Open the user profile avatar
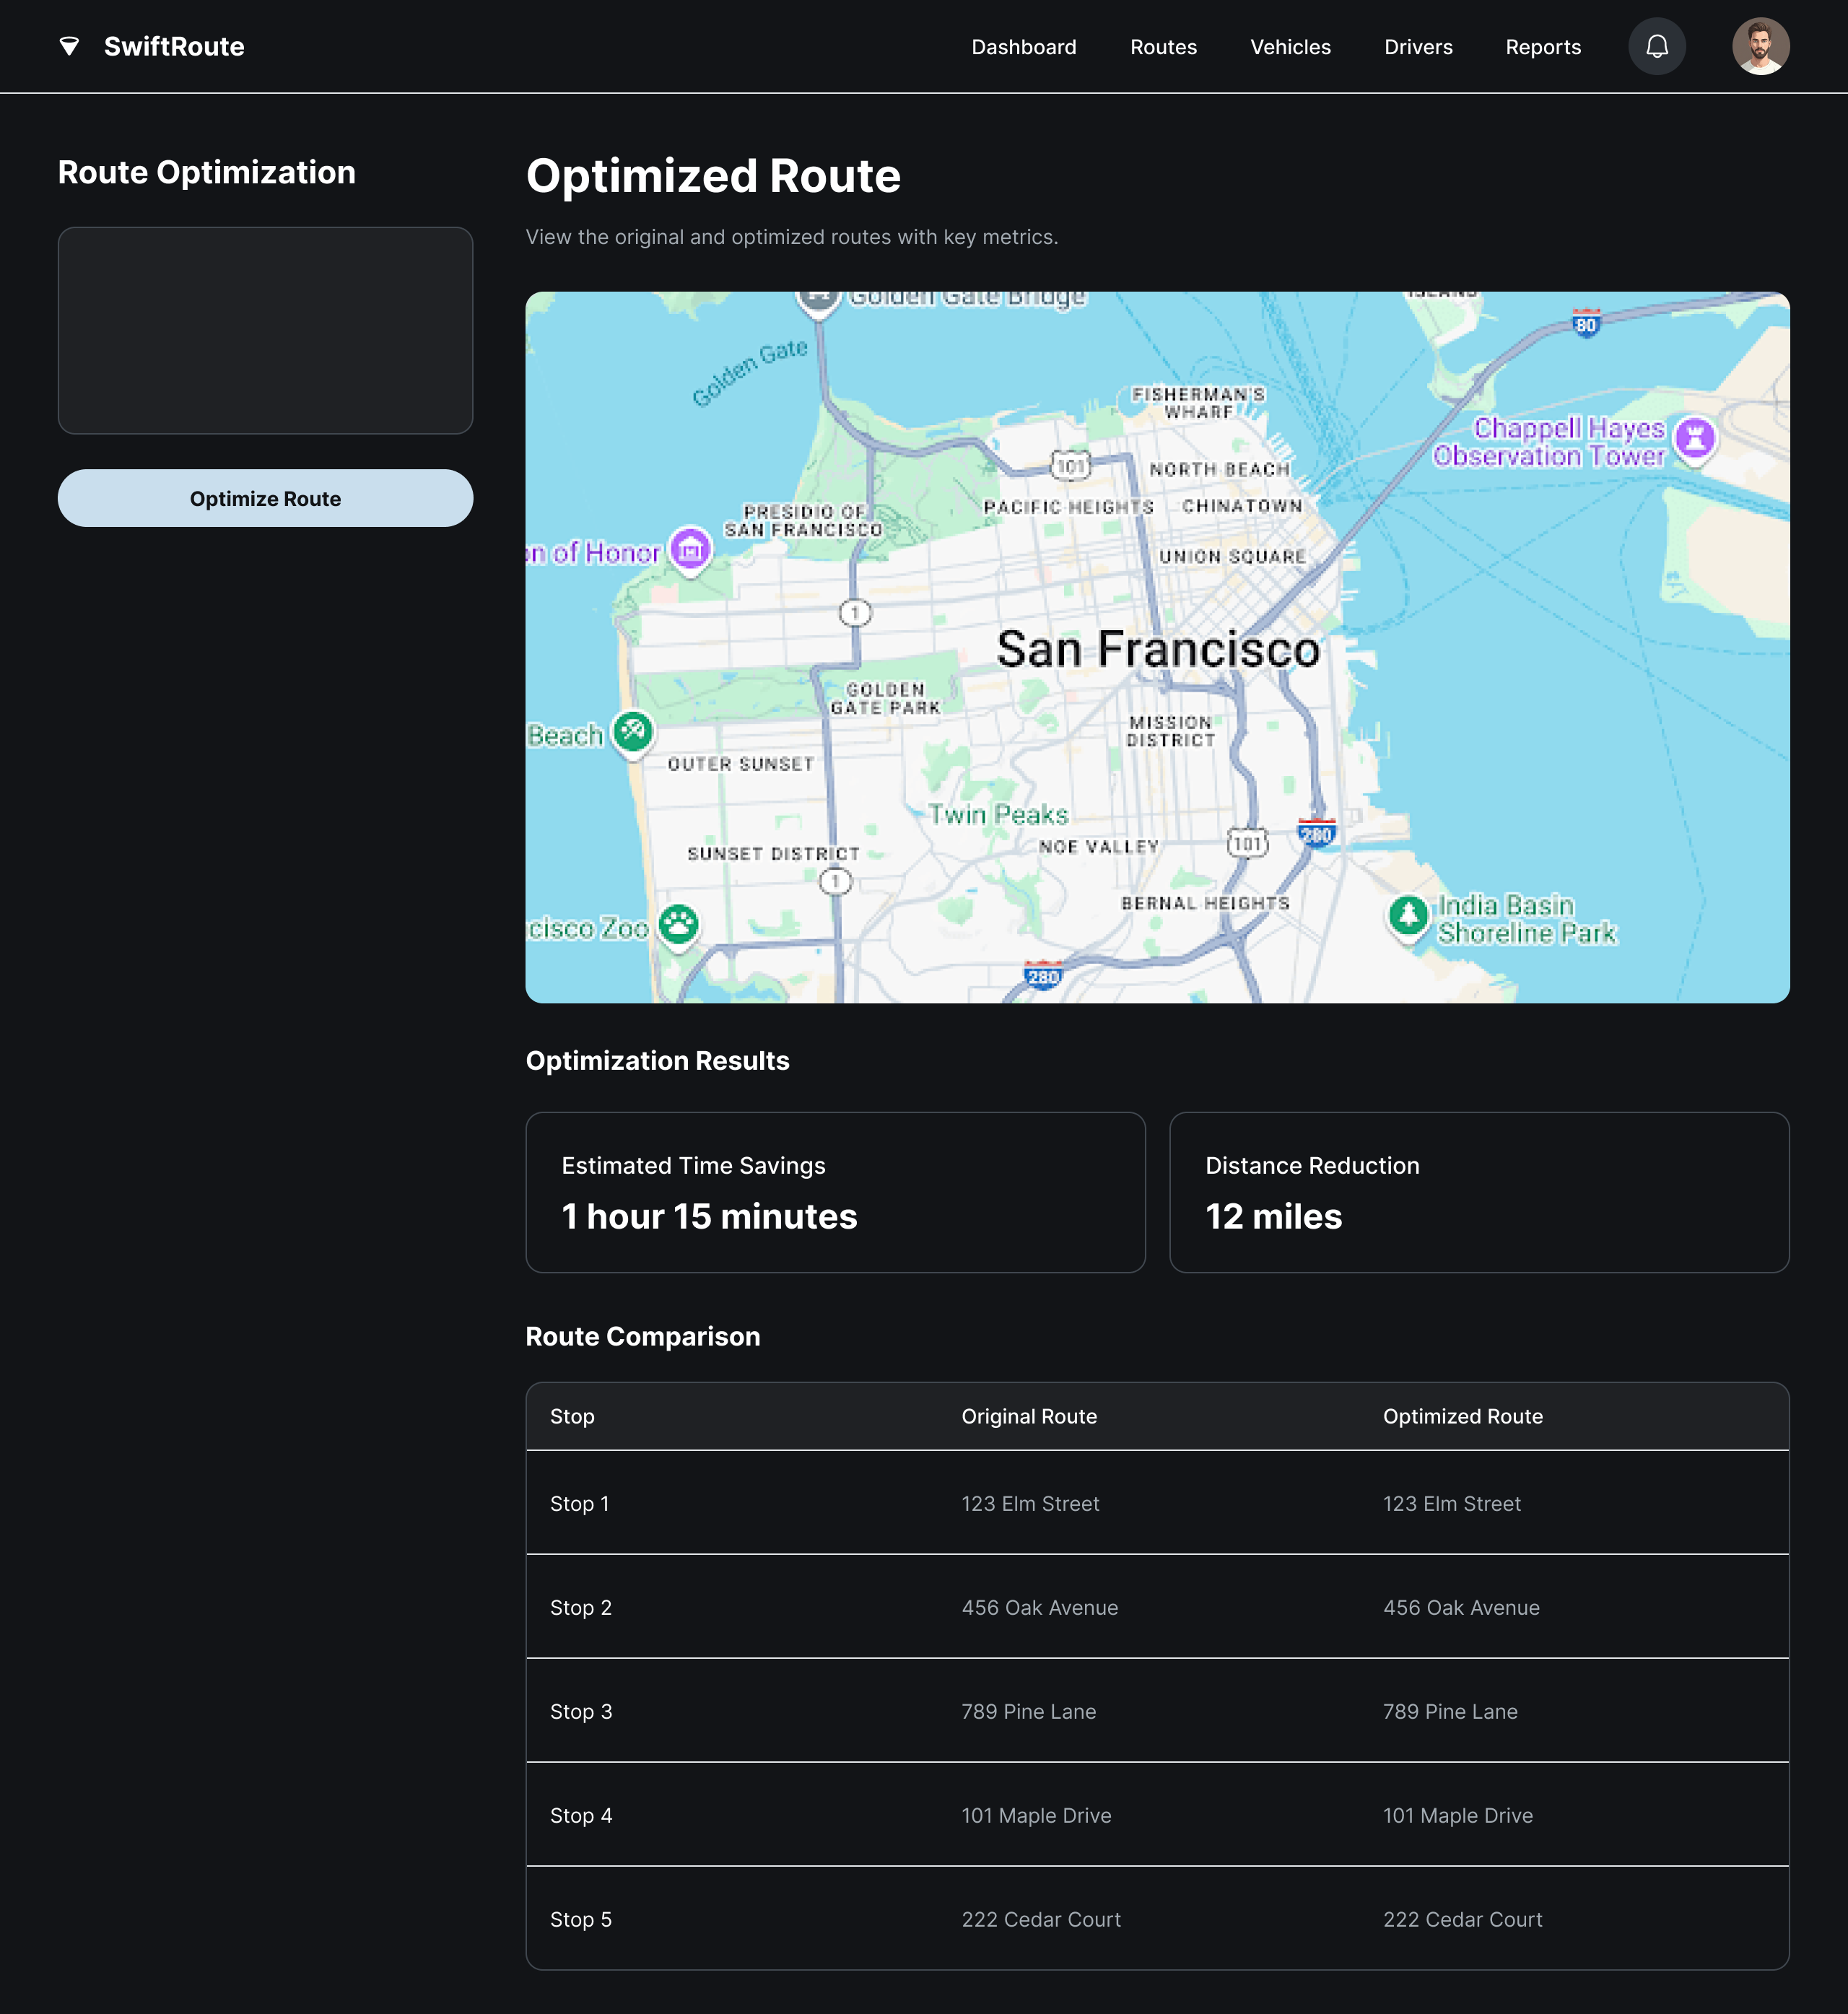Screen dimensions: 1848x2014 pyautogui.click(x=1760, y=46)
